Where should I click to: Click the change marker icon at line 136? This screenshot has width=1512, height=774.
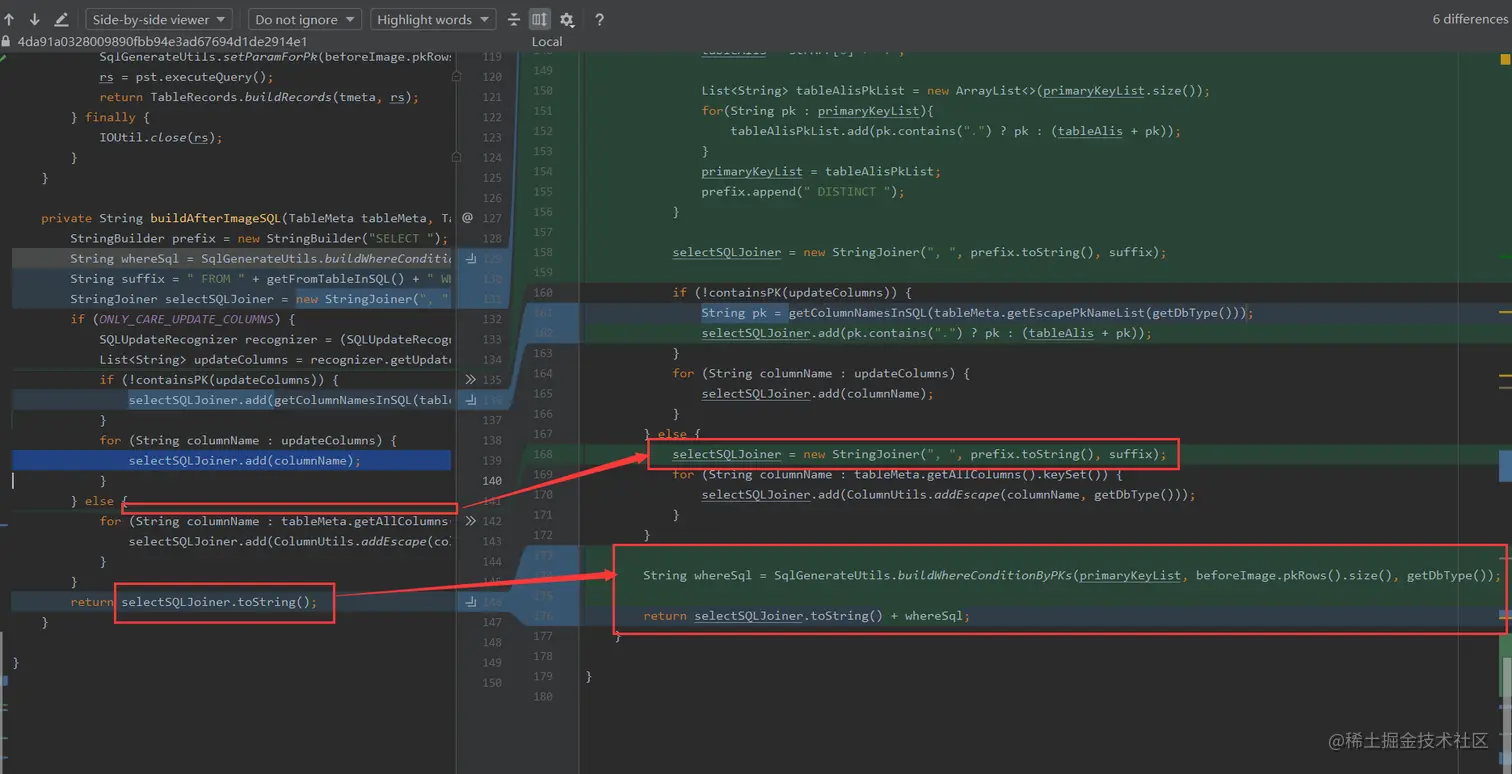pos(470,400)
